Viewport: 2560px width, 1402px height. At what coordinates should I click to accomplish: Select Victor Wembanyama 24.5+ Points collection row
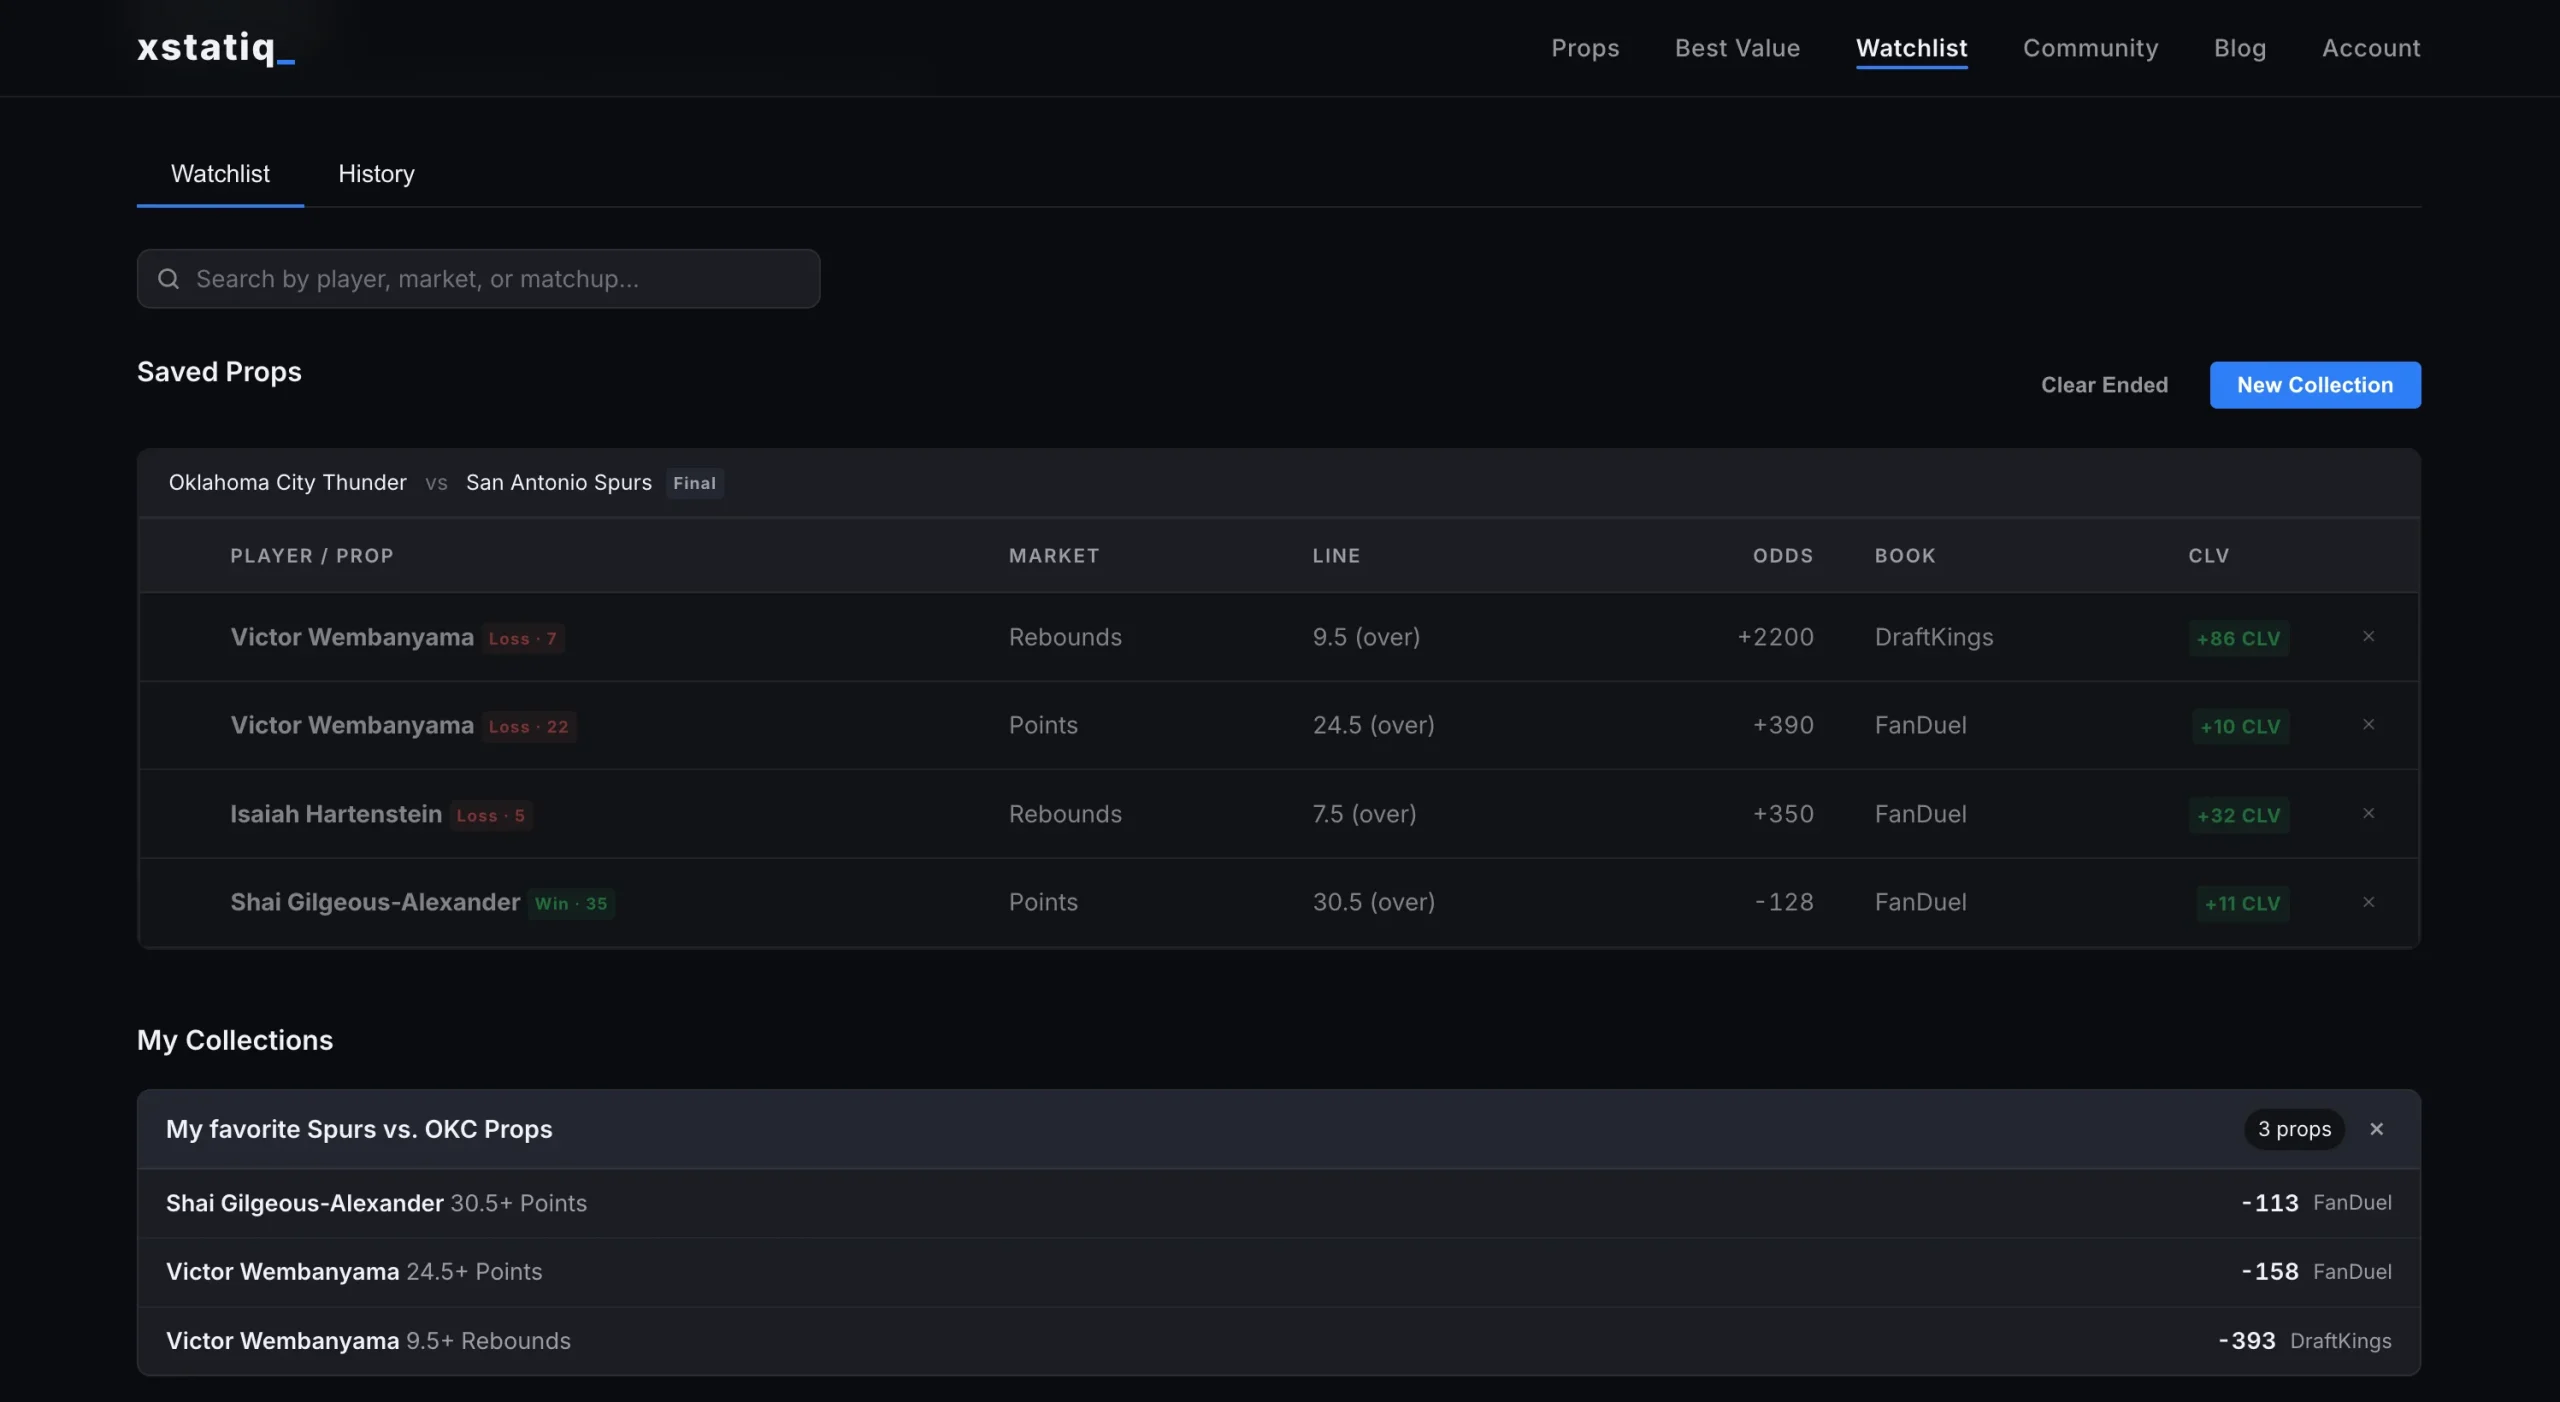[x=1279, y=1272]
